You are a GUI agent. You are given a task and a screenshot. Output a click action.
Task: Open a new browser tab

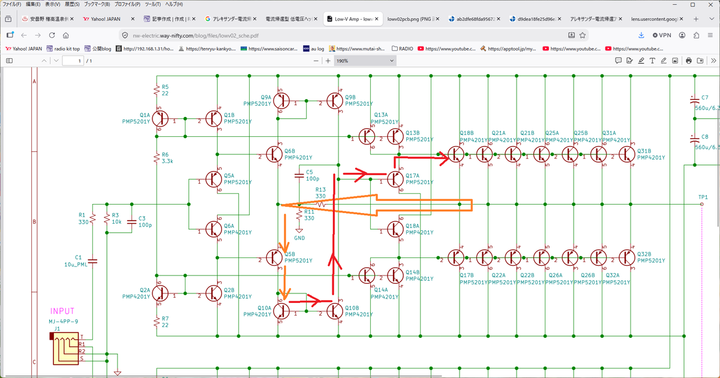click(696, 19)
